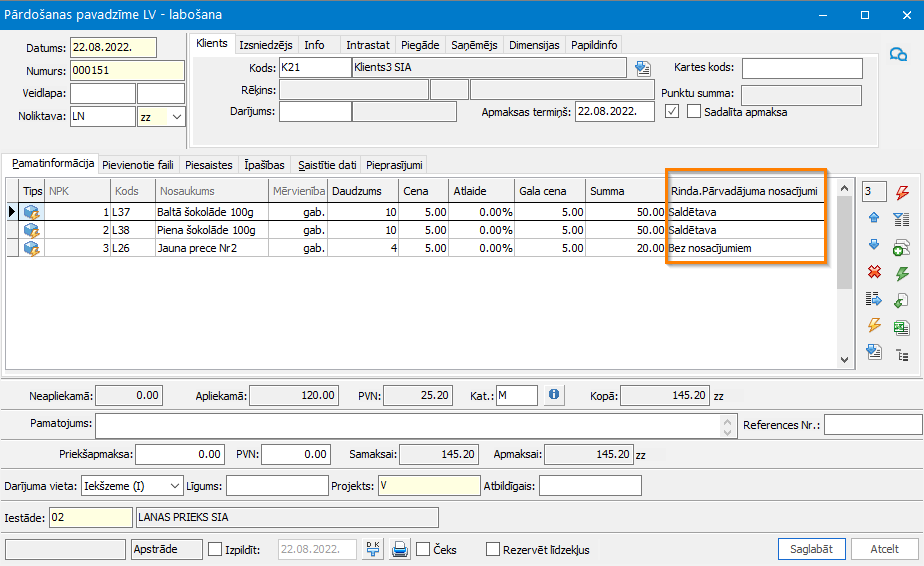Click the Atcelt button
The height and width of the screenshot is (566, 924).
click(x=884, y=549)
